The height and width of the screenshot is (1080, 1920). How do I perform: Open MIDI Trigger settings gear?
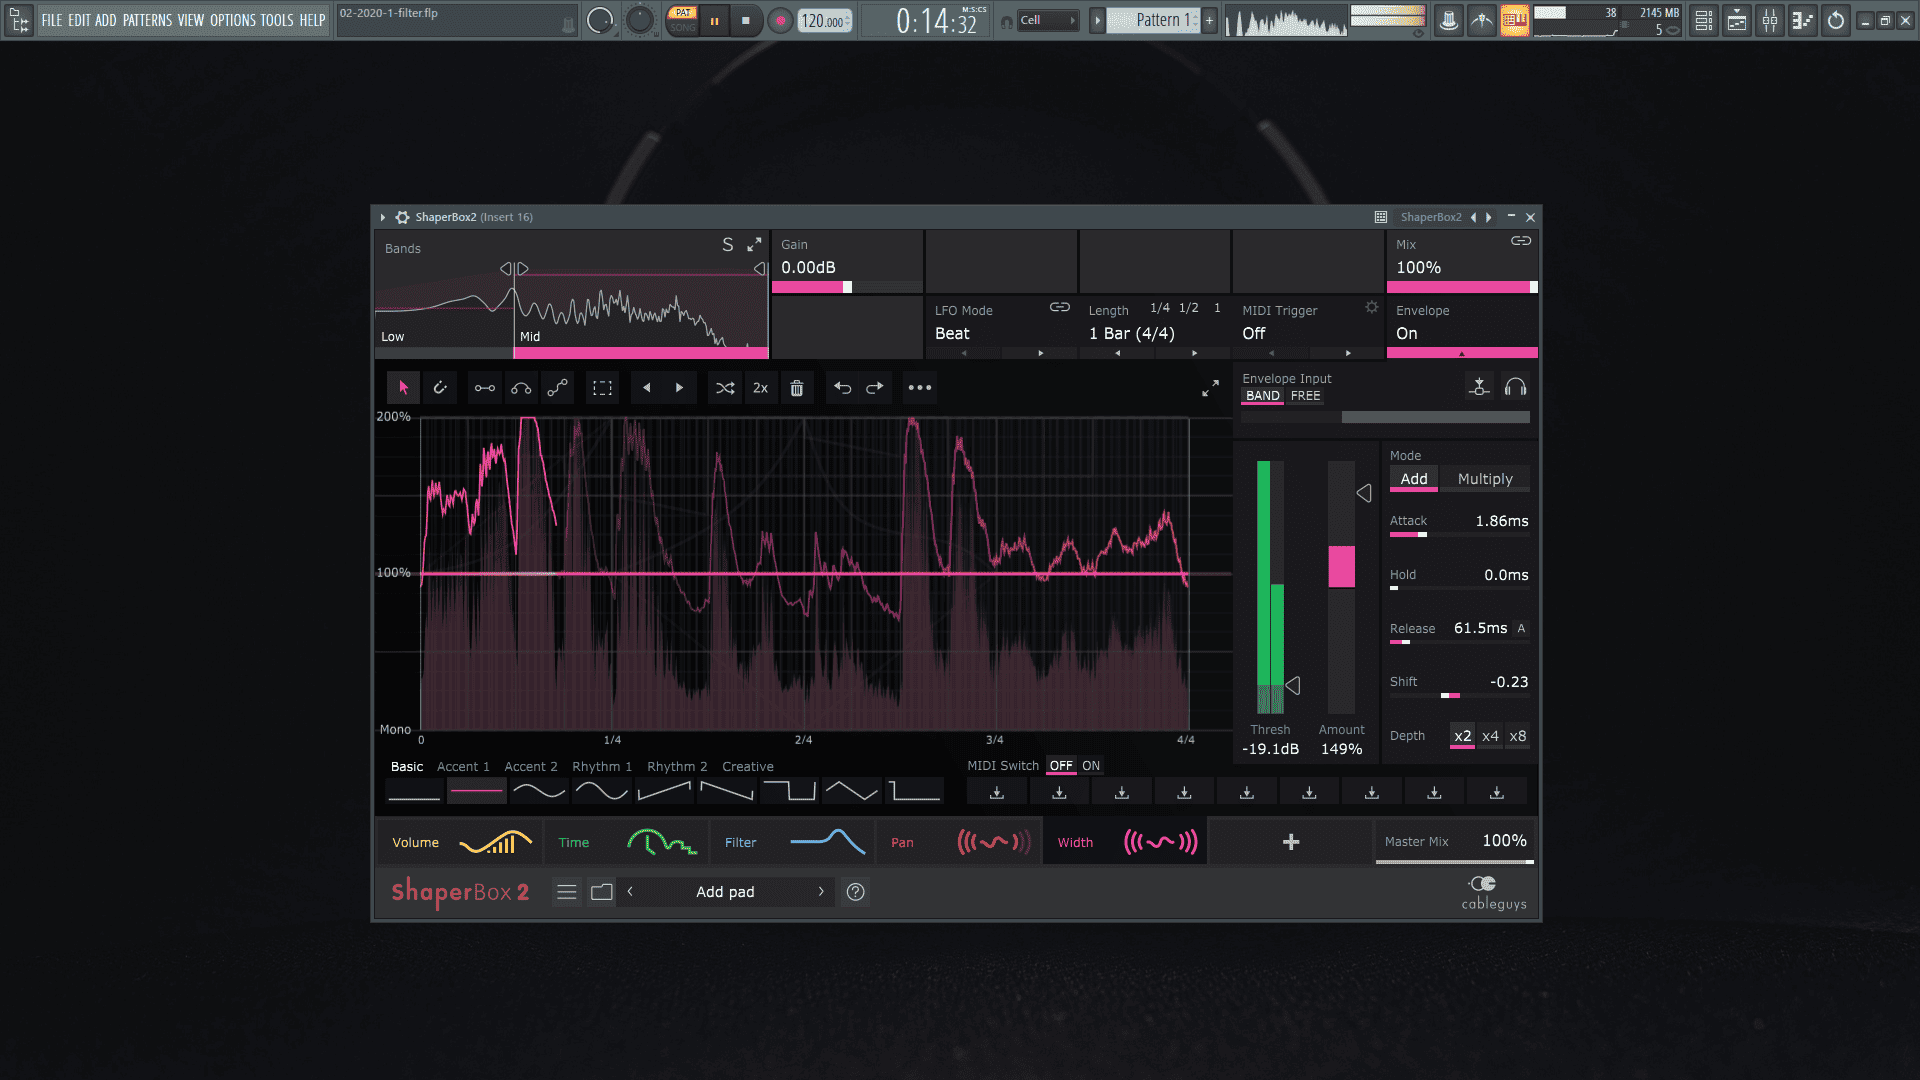click(x=1372, y=307)
